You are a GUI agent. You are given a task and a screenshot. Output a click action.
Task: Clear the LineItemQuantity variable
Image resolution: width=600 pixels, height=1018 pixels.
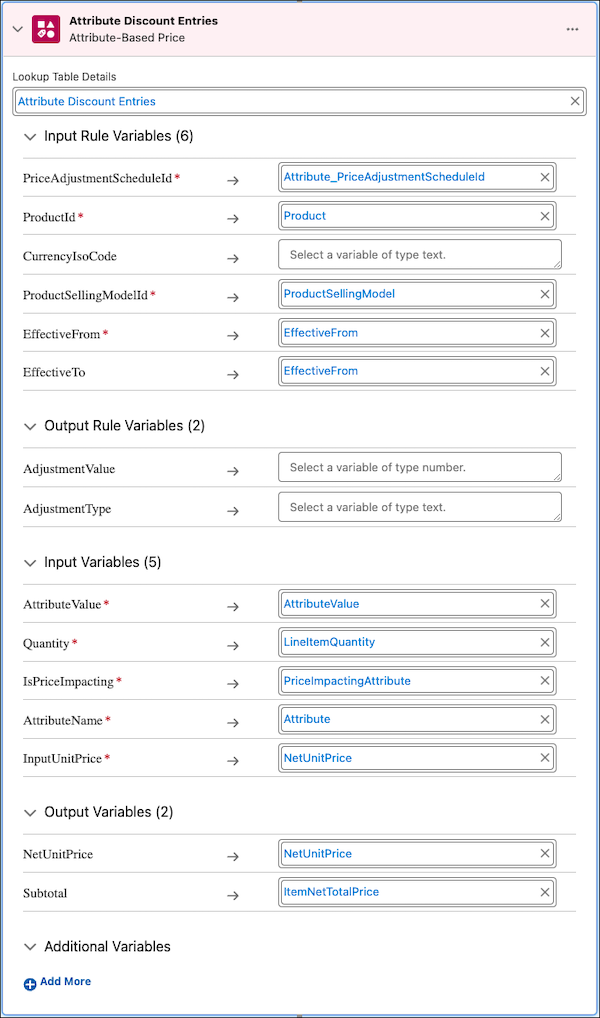coord(545,642)
